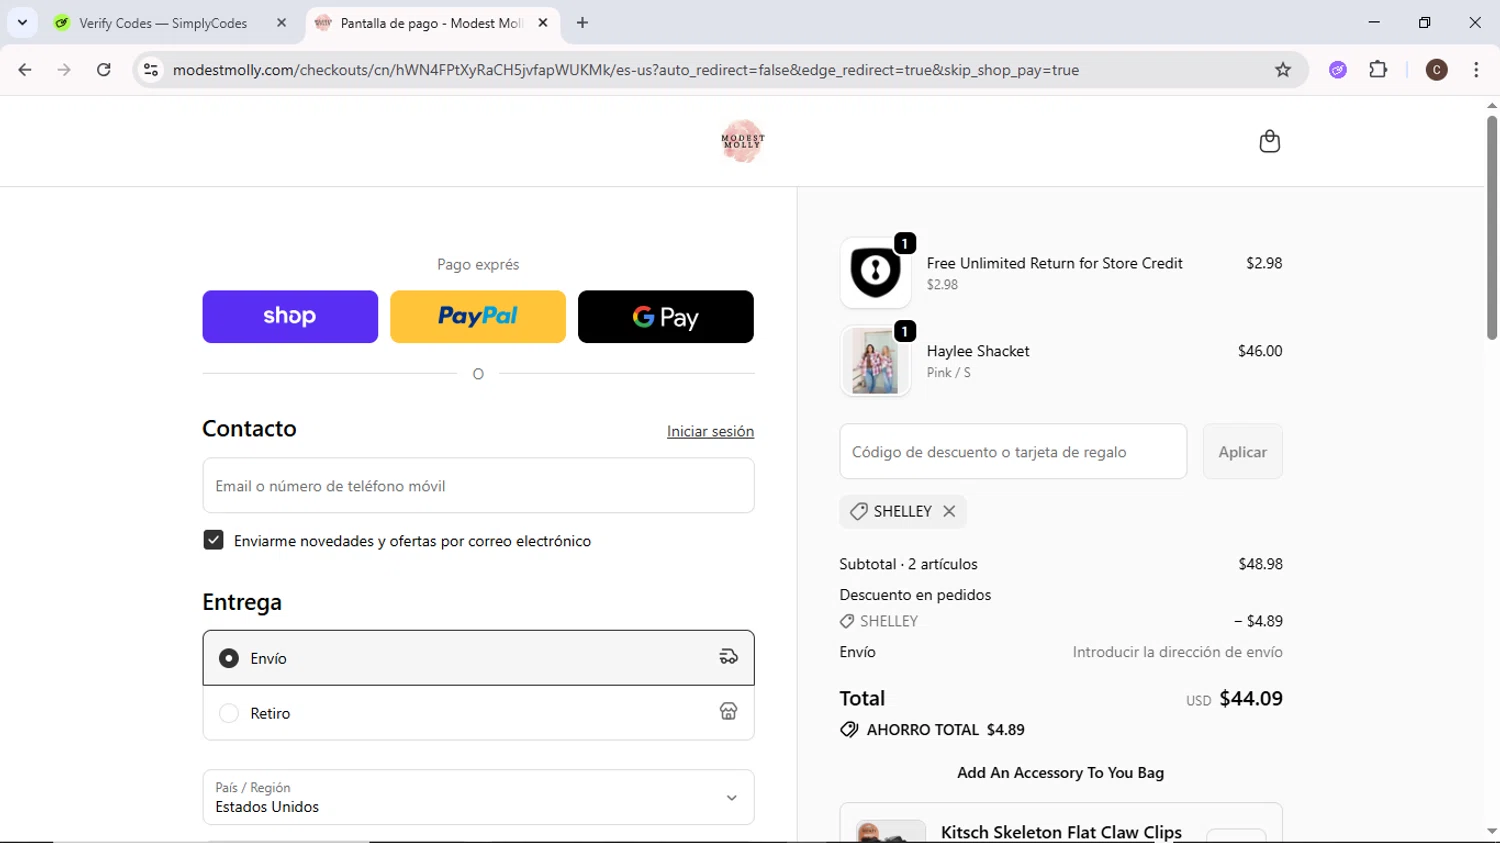Close the Pantalla de pago tab
The image size is (1500, 843).
click(543, 22)
